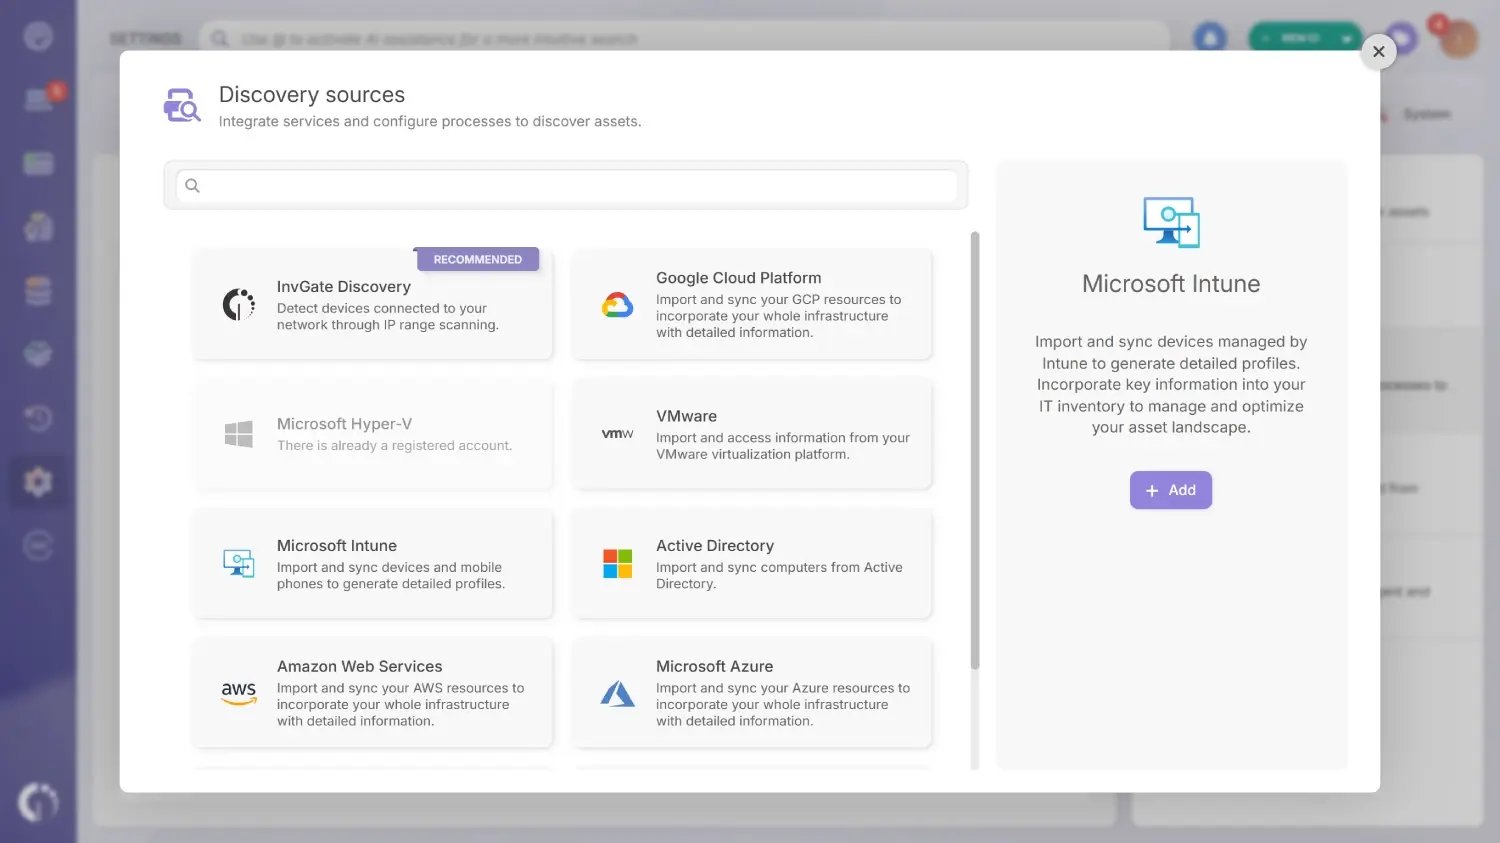Select the VMware logo icon

[x=618, y=434]
